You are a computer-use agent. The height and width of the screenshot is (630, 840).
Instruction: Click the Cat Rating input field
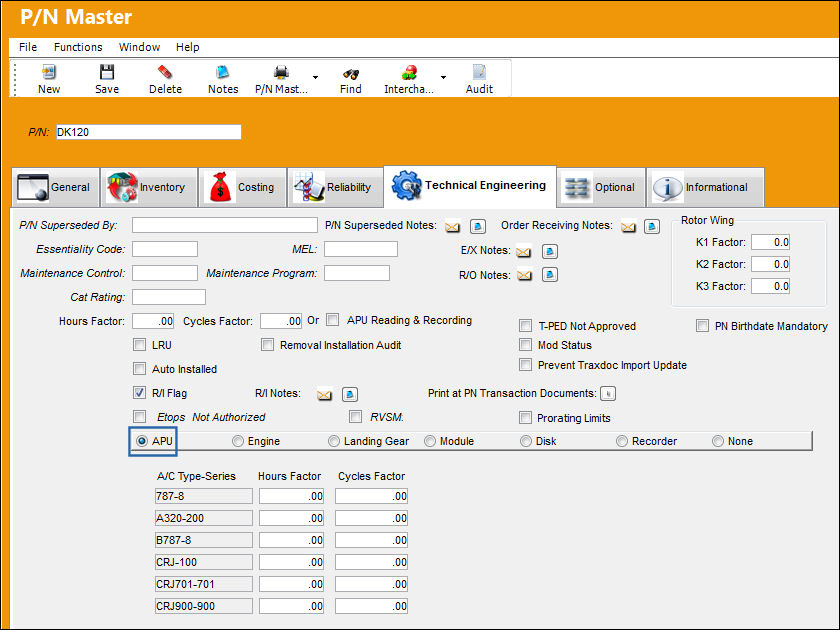[169, 297]
